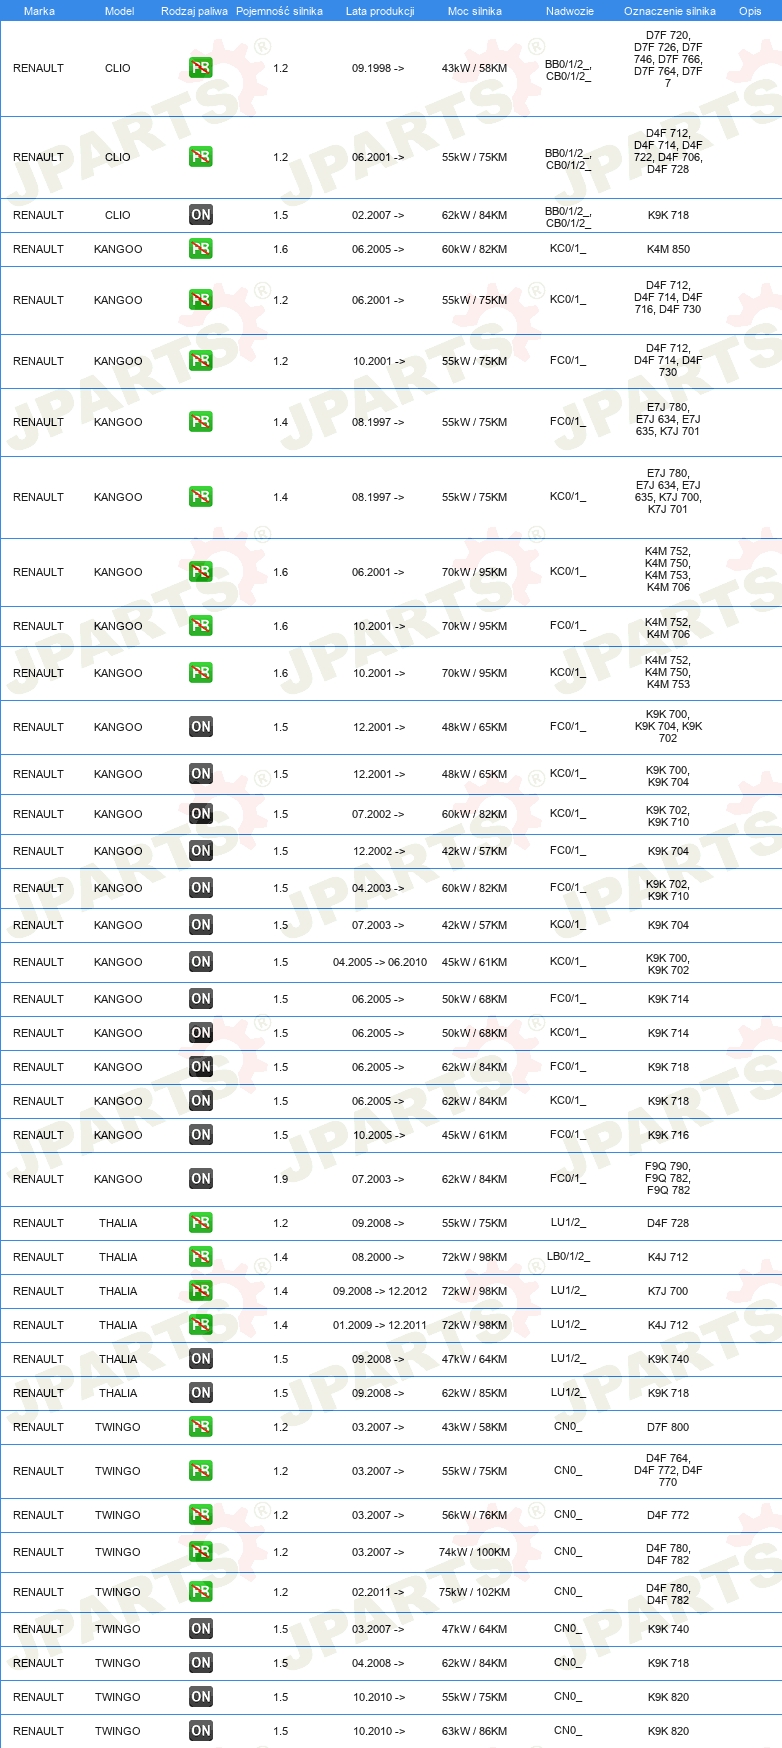Click the Moc silnika column header
The height and width of the screenshot is (1748, 782).
pyautogui.click(x=475, y=11)
